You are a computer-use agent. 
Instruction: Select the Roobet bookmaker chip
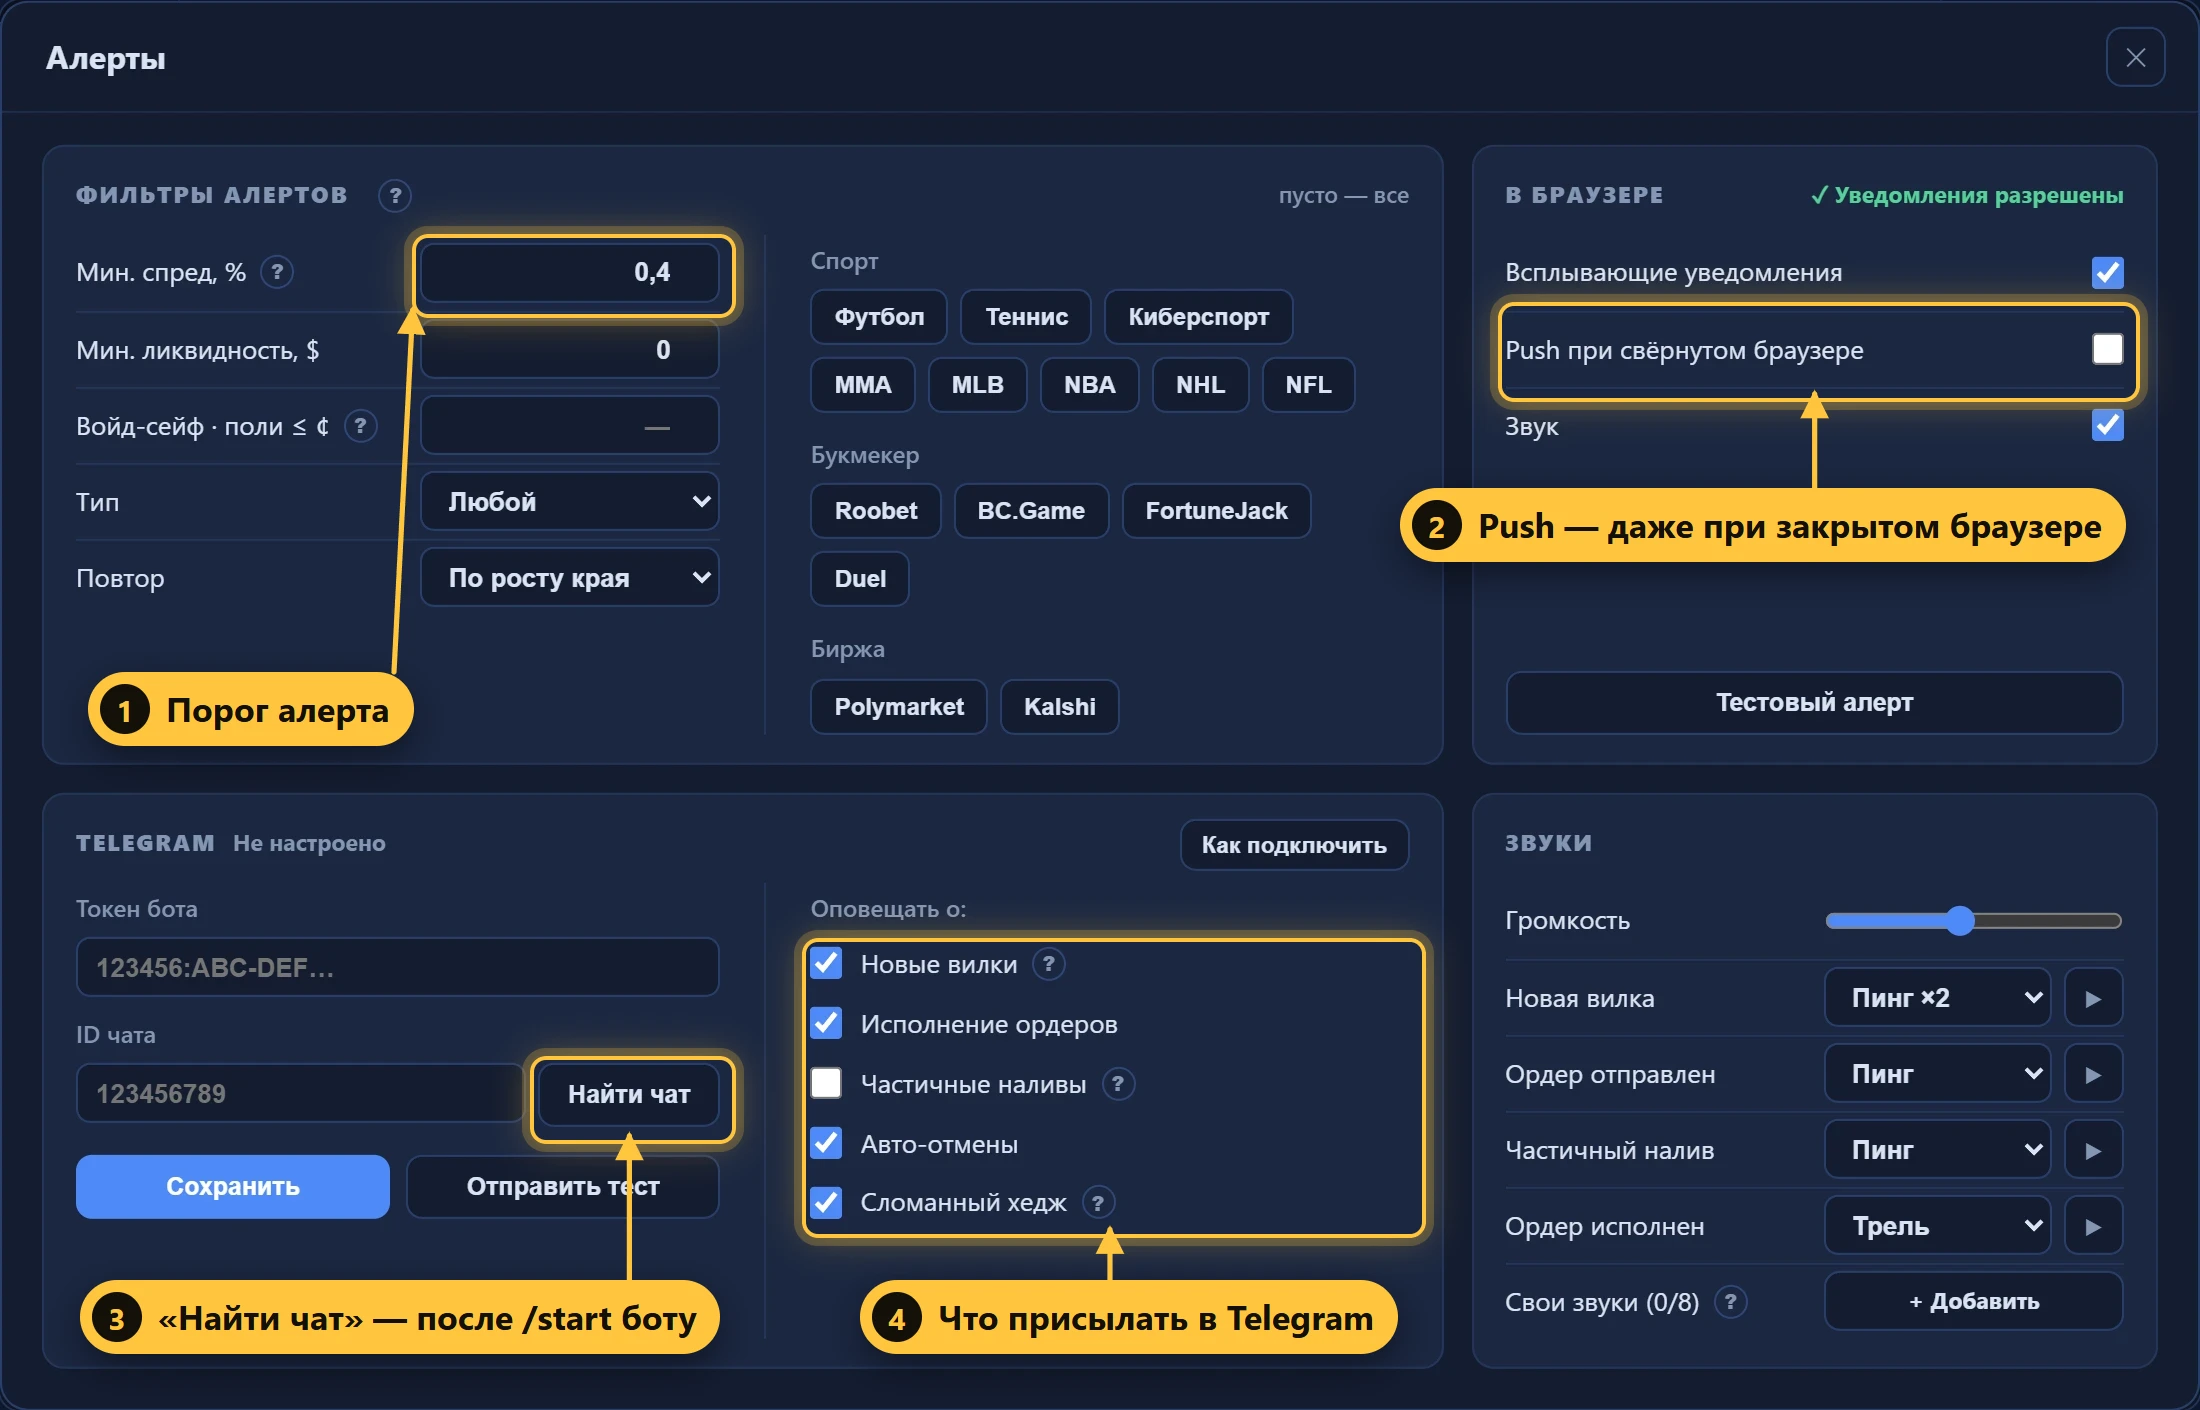[875, 511]
